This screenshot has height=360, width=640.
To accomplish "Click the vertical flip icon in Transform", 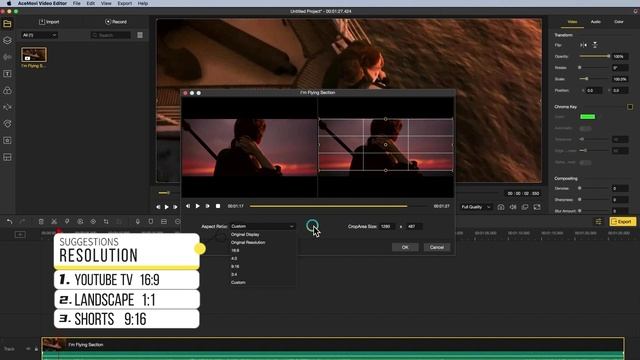I will tap(595, 45).
